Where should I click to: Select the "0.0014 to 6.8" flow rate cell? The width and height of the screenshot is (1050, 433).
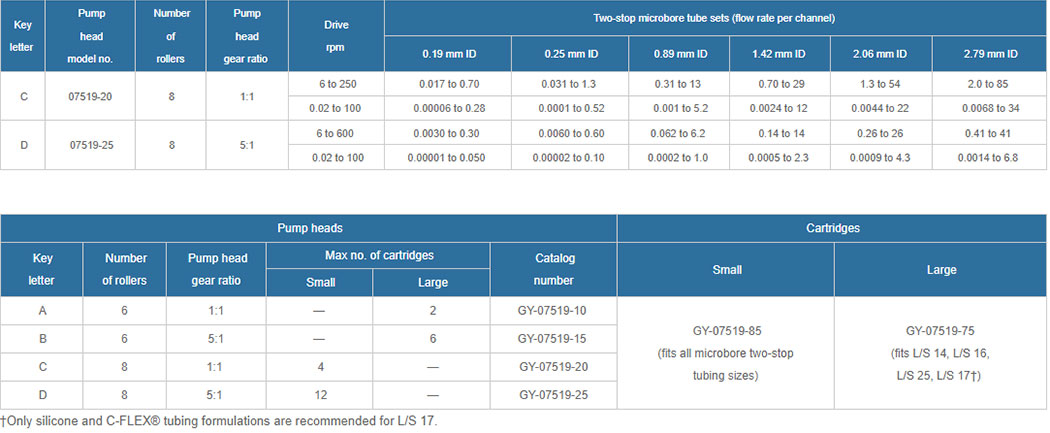click(990, 157)
